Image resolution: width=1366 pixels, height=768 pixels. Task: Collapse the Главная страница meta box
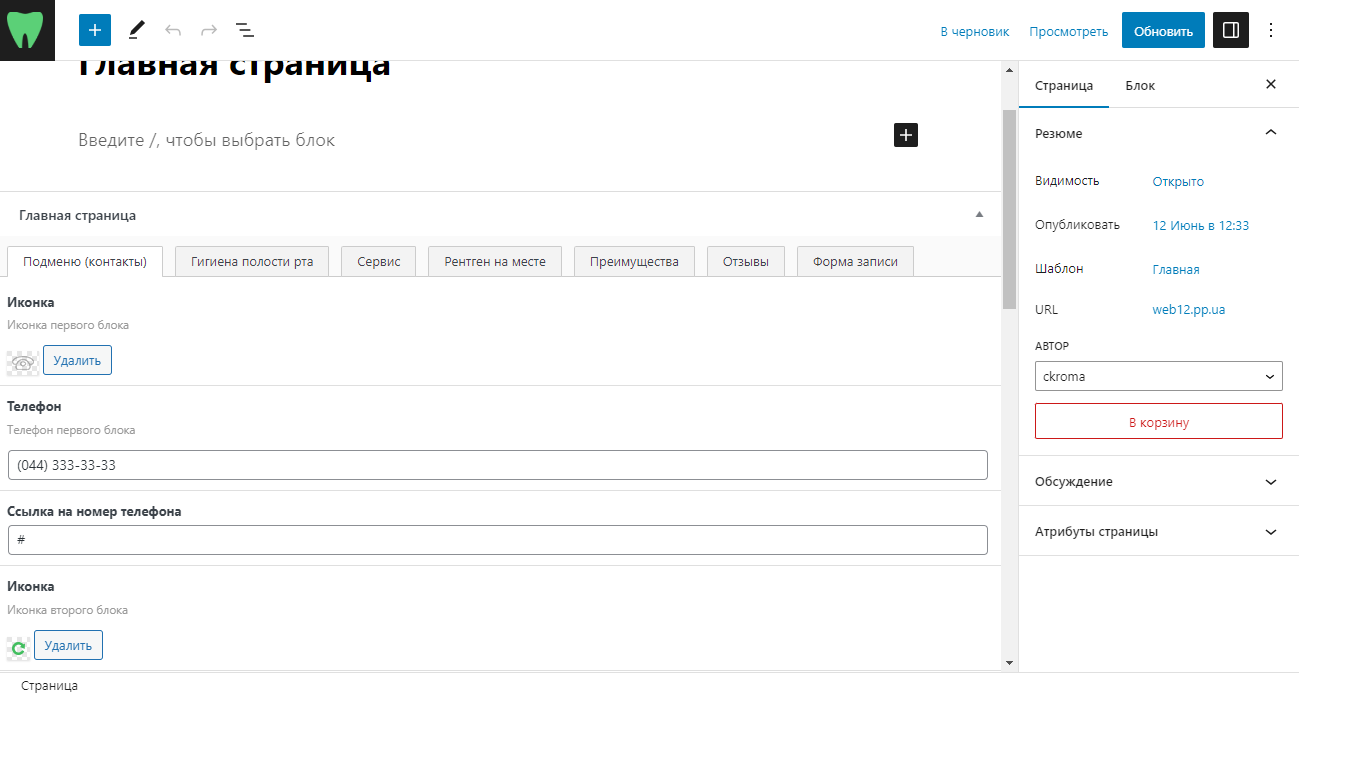pyautogui.click(x=980, y=214)
